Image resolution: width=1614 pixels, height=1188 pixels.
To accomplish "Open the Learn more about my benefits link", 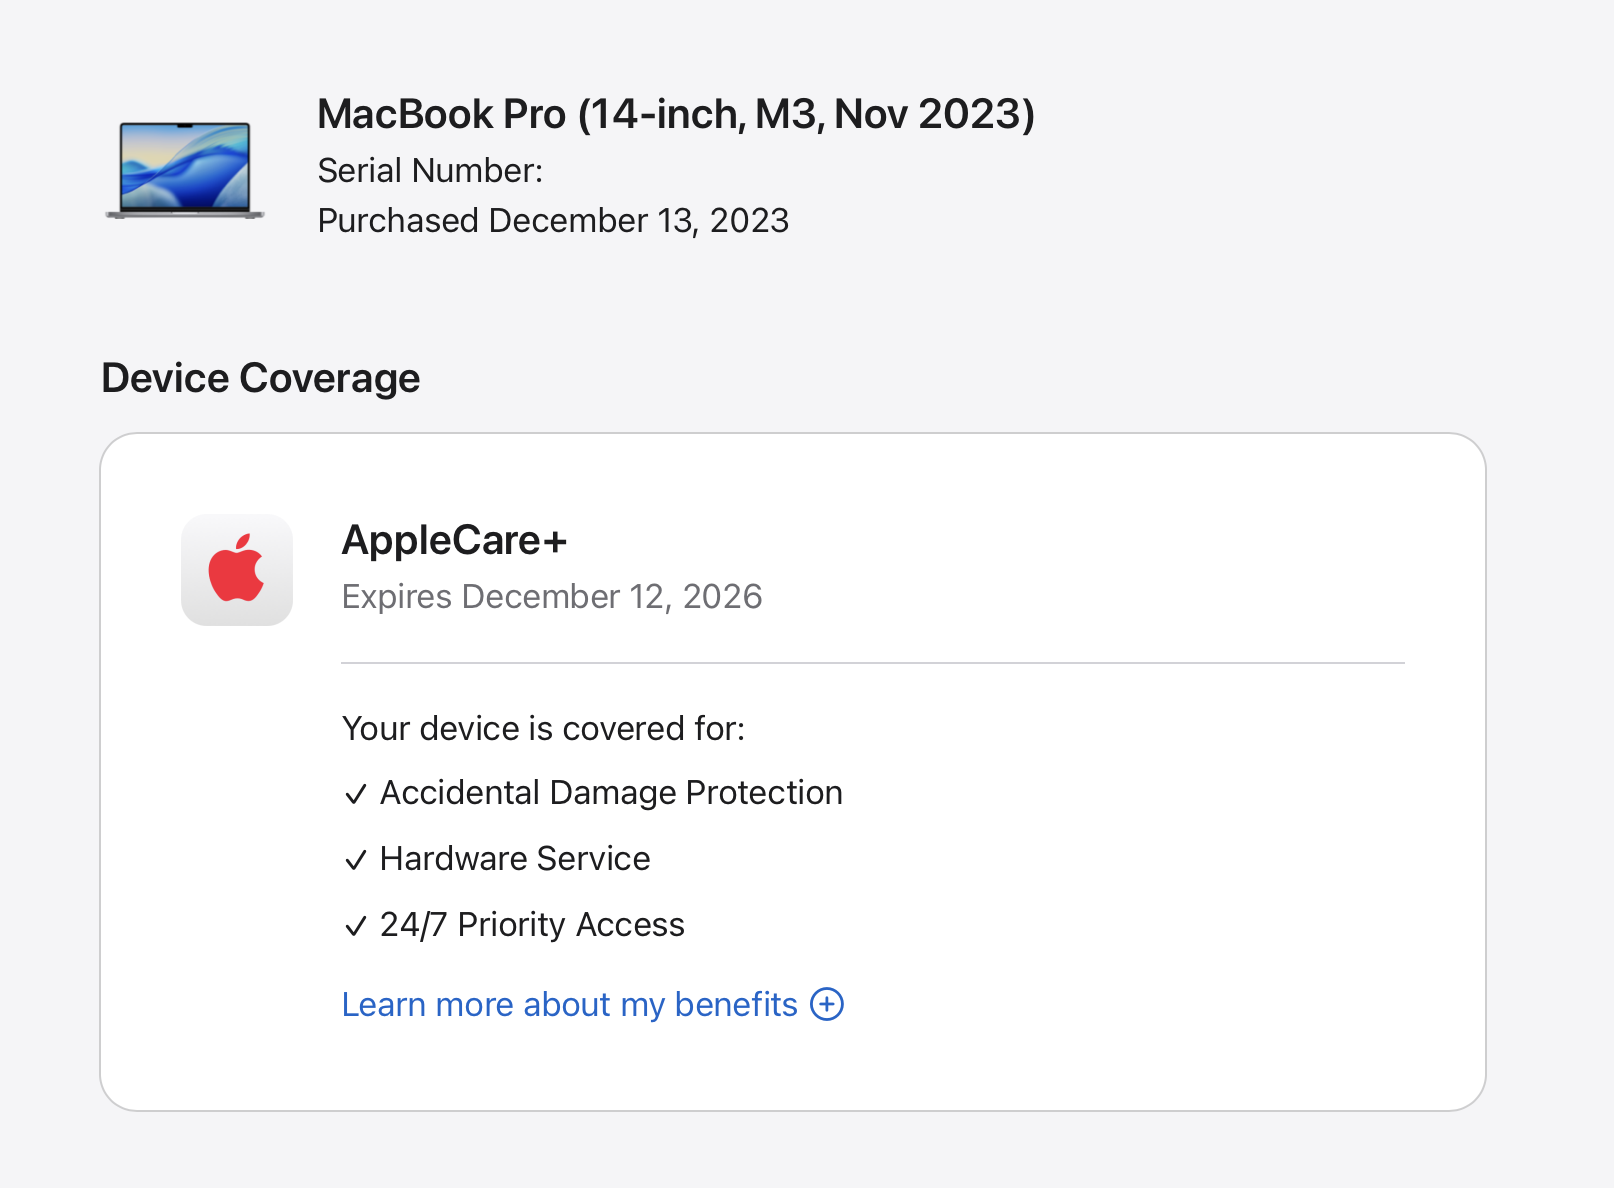I will coord(570,1004).
